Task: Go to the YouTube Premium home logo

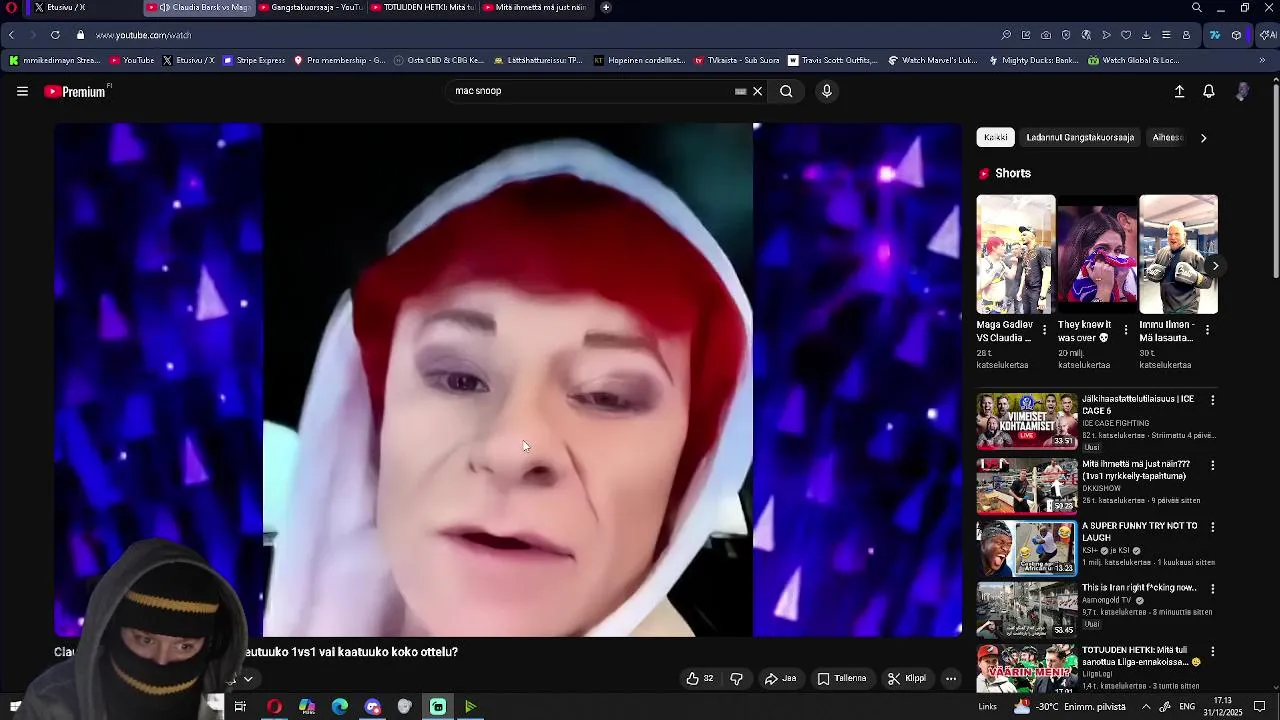Action: (77, 91)
